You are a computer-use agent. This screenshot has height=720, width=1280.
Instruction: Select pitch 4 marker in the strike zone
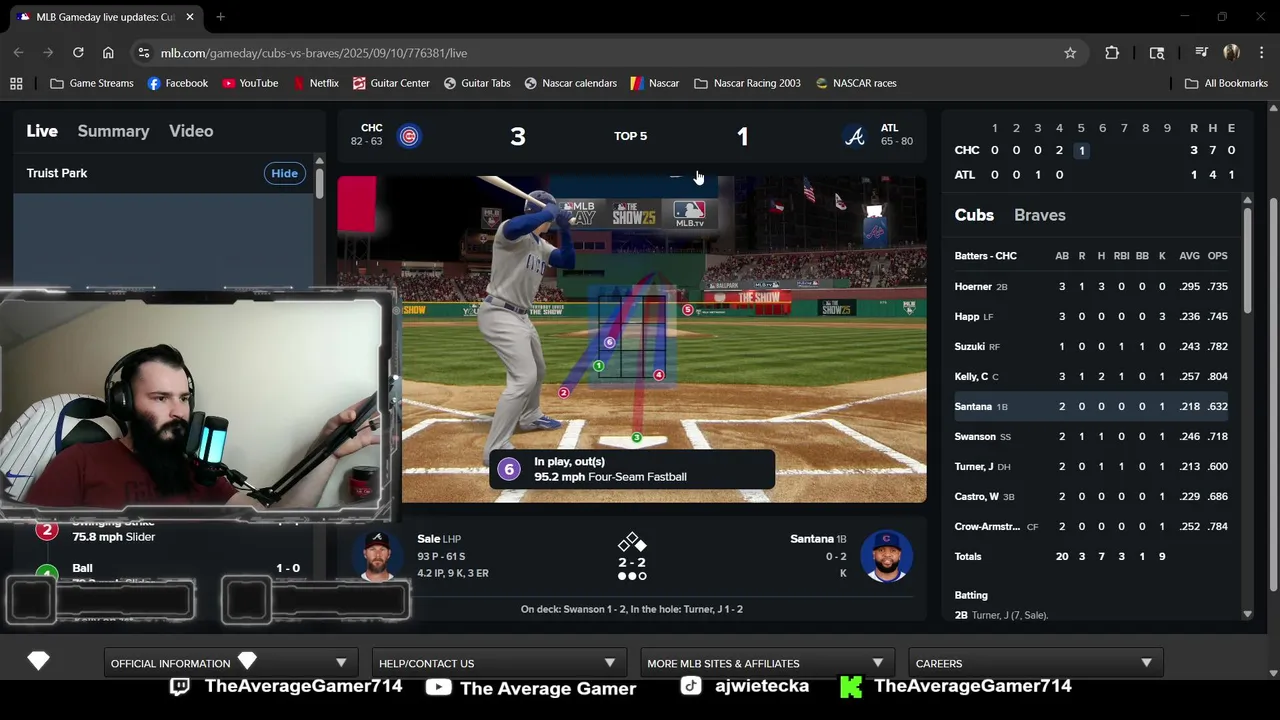coord(658,375)
